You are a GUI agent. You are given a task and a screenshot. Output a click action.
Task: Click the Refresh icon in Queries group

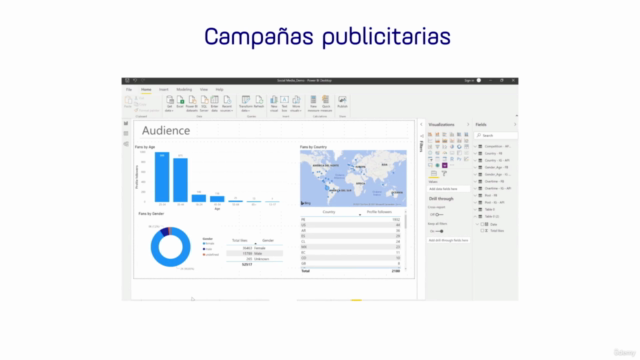click(x=259, y=102)
